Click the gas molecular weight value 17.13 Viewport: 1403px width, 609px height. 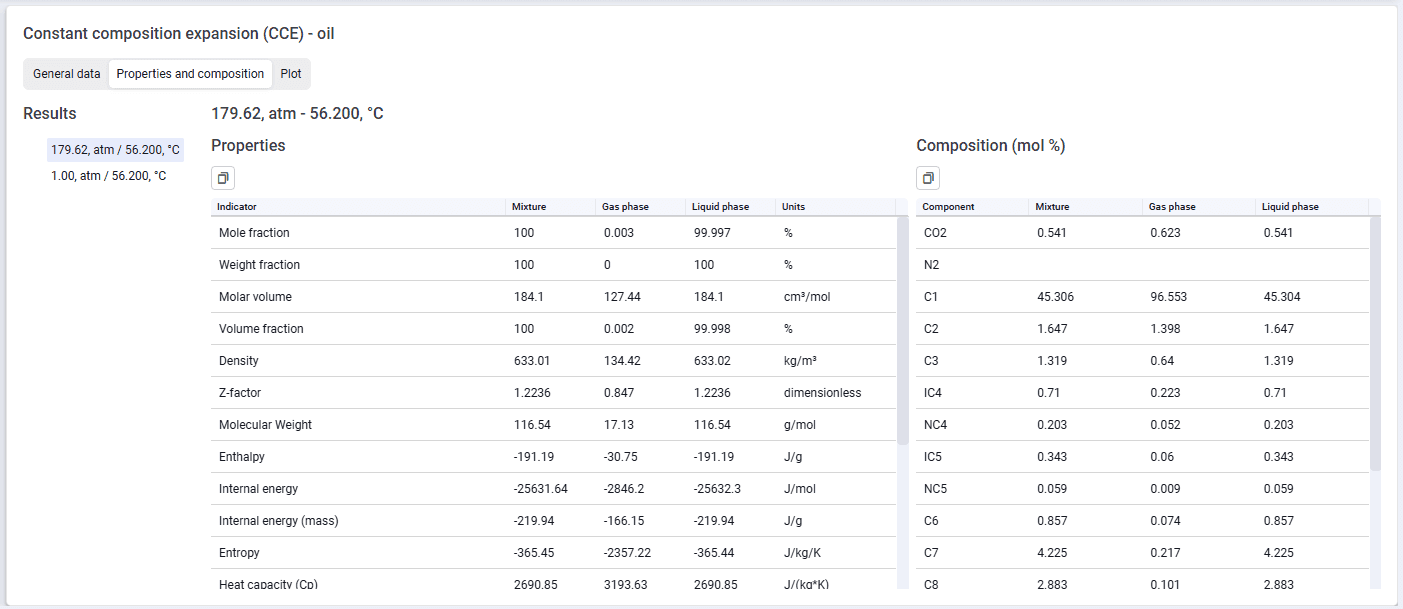(617, 425)
